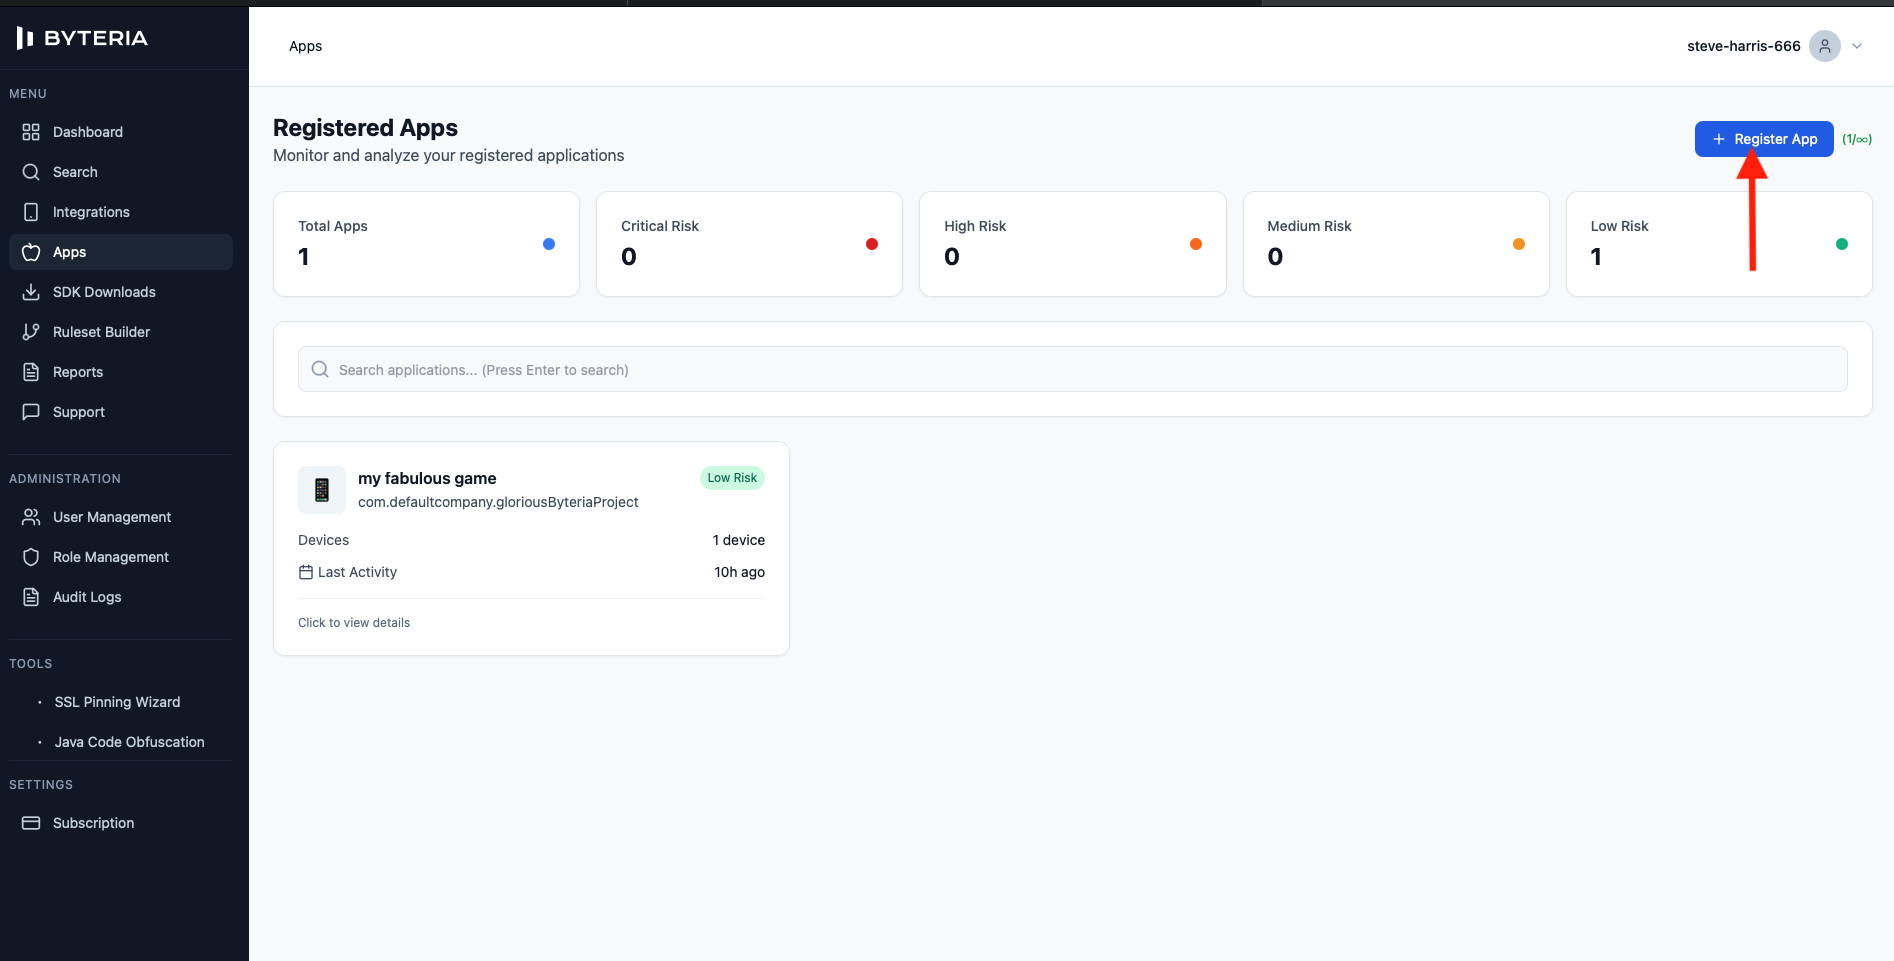Click the Click to view details link

[x=354, y=623]
